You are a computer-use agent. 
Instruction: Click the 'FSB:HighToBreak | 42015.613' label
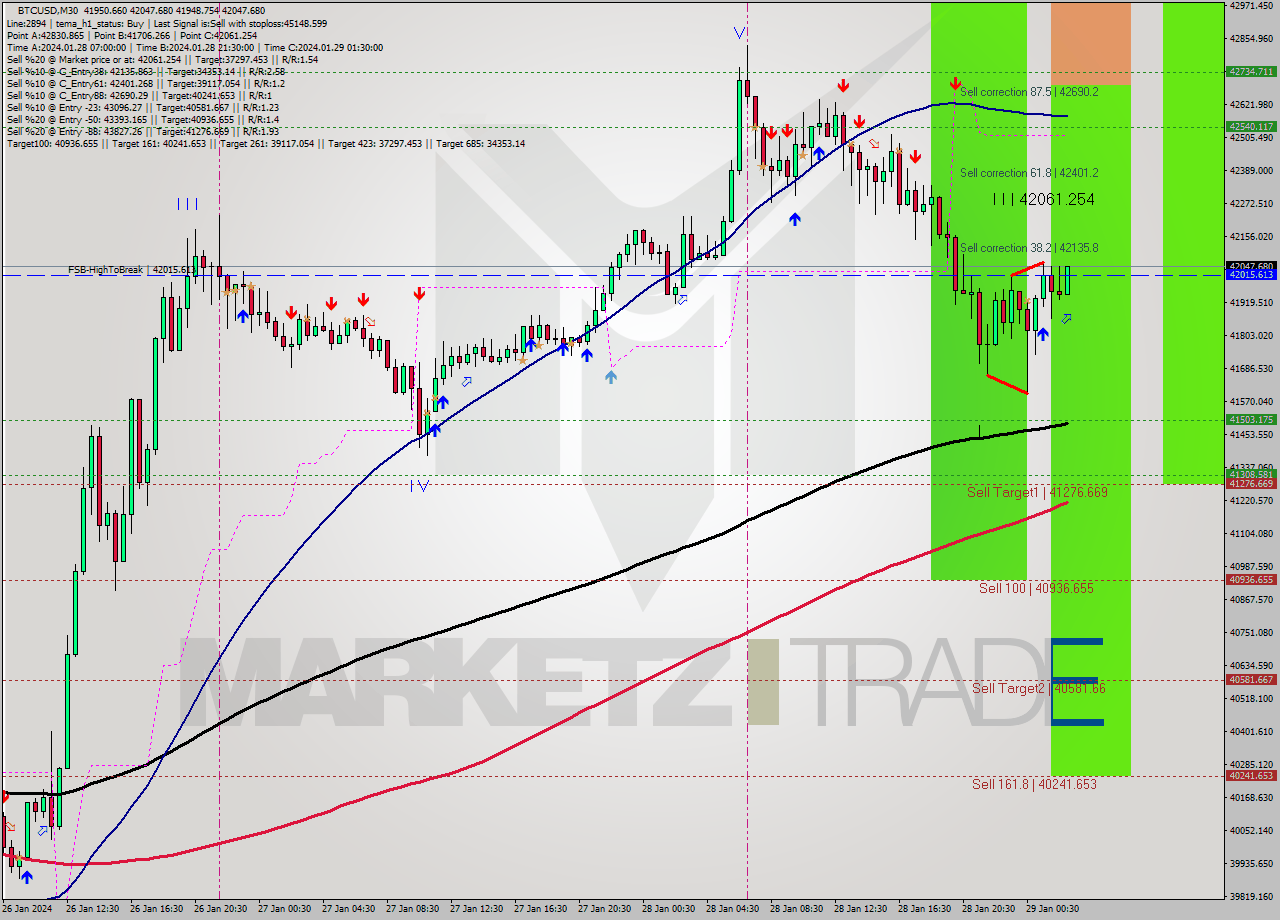(x=132, y=270)
